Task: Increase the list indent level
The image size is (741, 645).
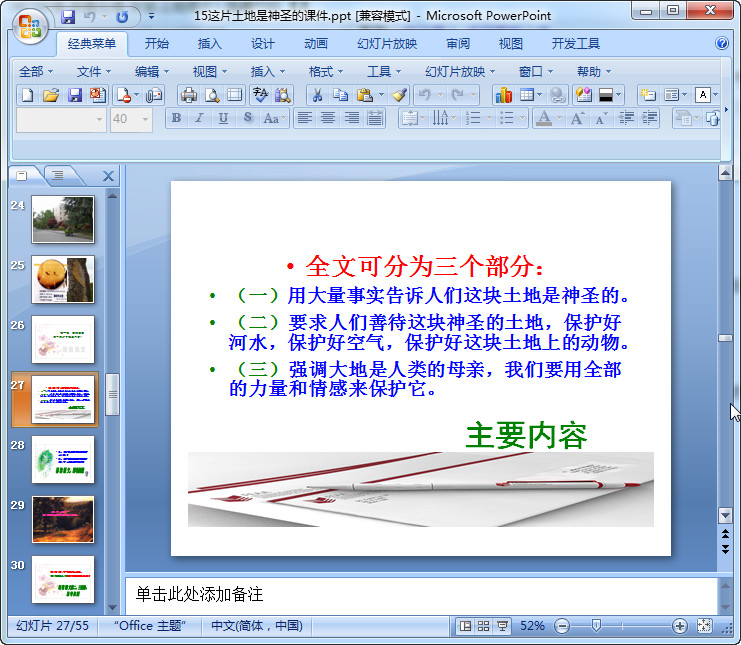Action: tap(650, 118)
